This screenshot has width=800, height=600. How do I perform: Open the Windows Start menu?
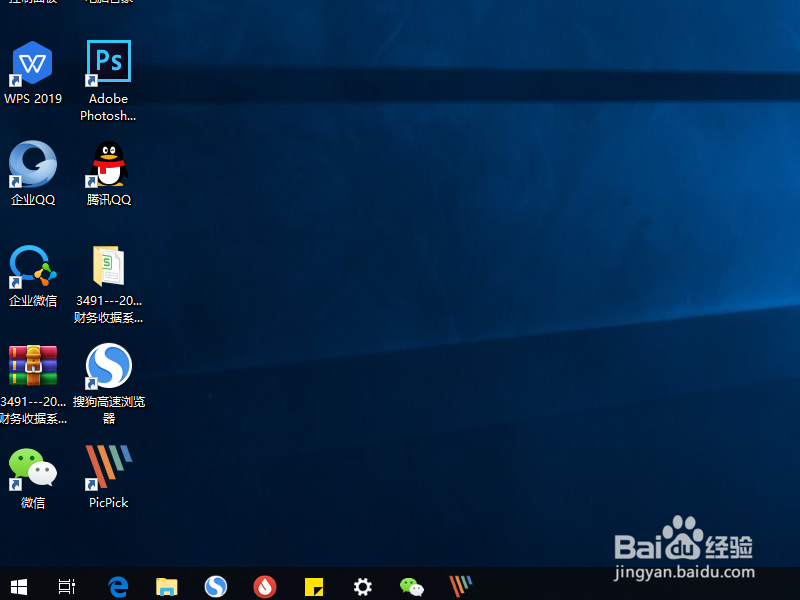click(x=19, y=587)
